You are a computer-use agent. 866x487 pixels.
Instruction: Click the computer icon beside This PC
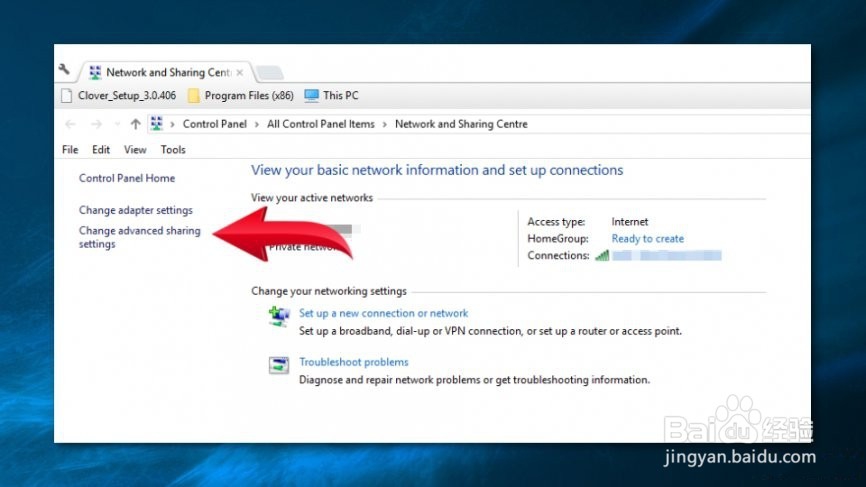(x=311, y=96)
